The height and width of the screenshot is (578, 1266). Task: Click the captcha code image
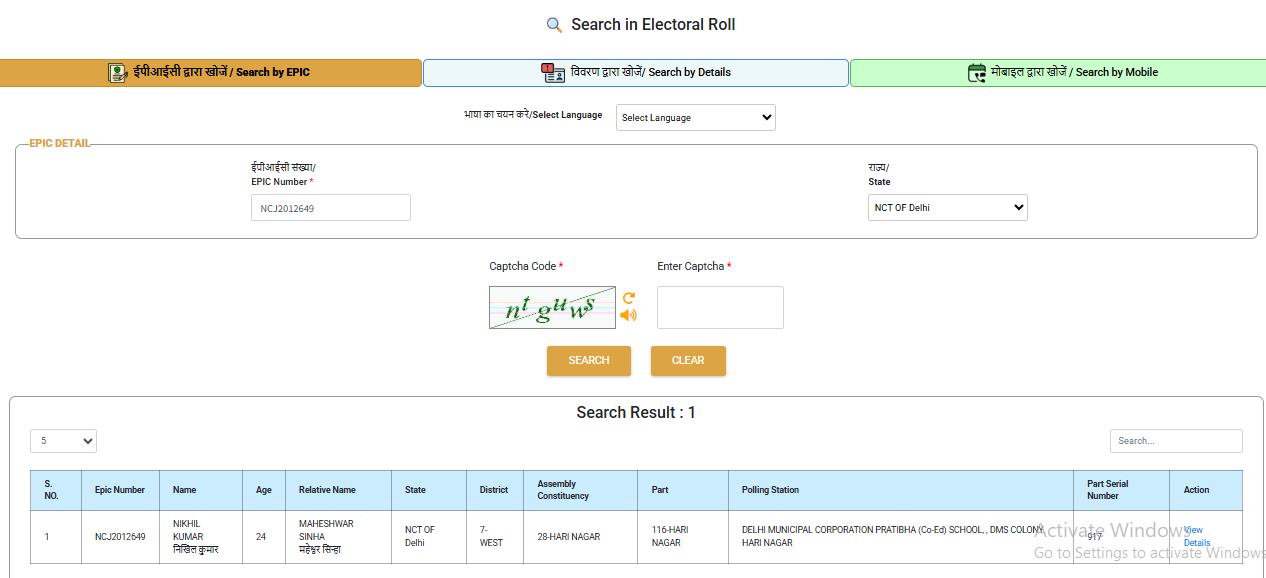[552, 307]
